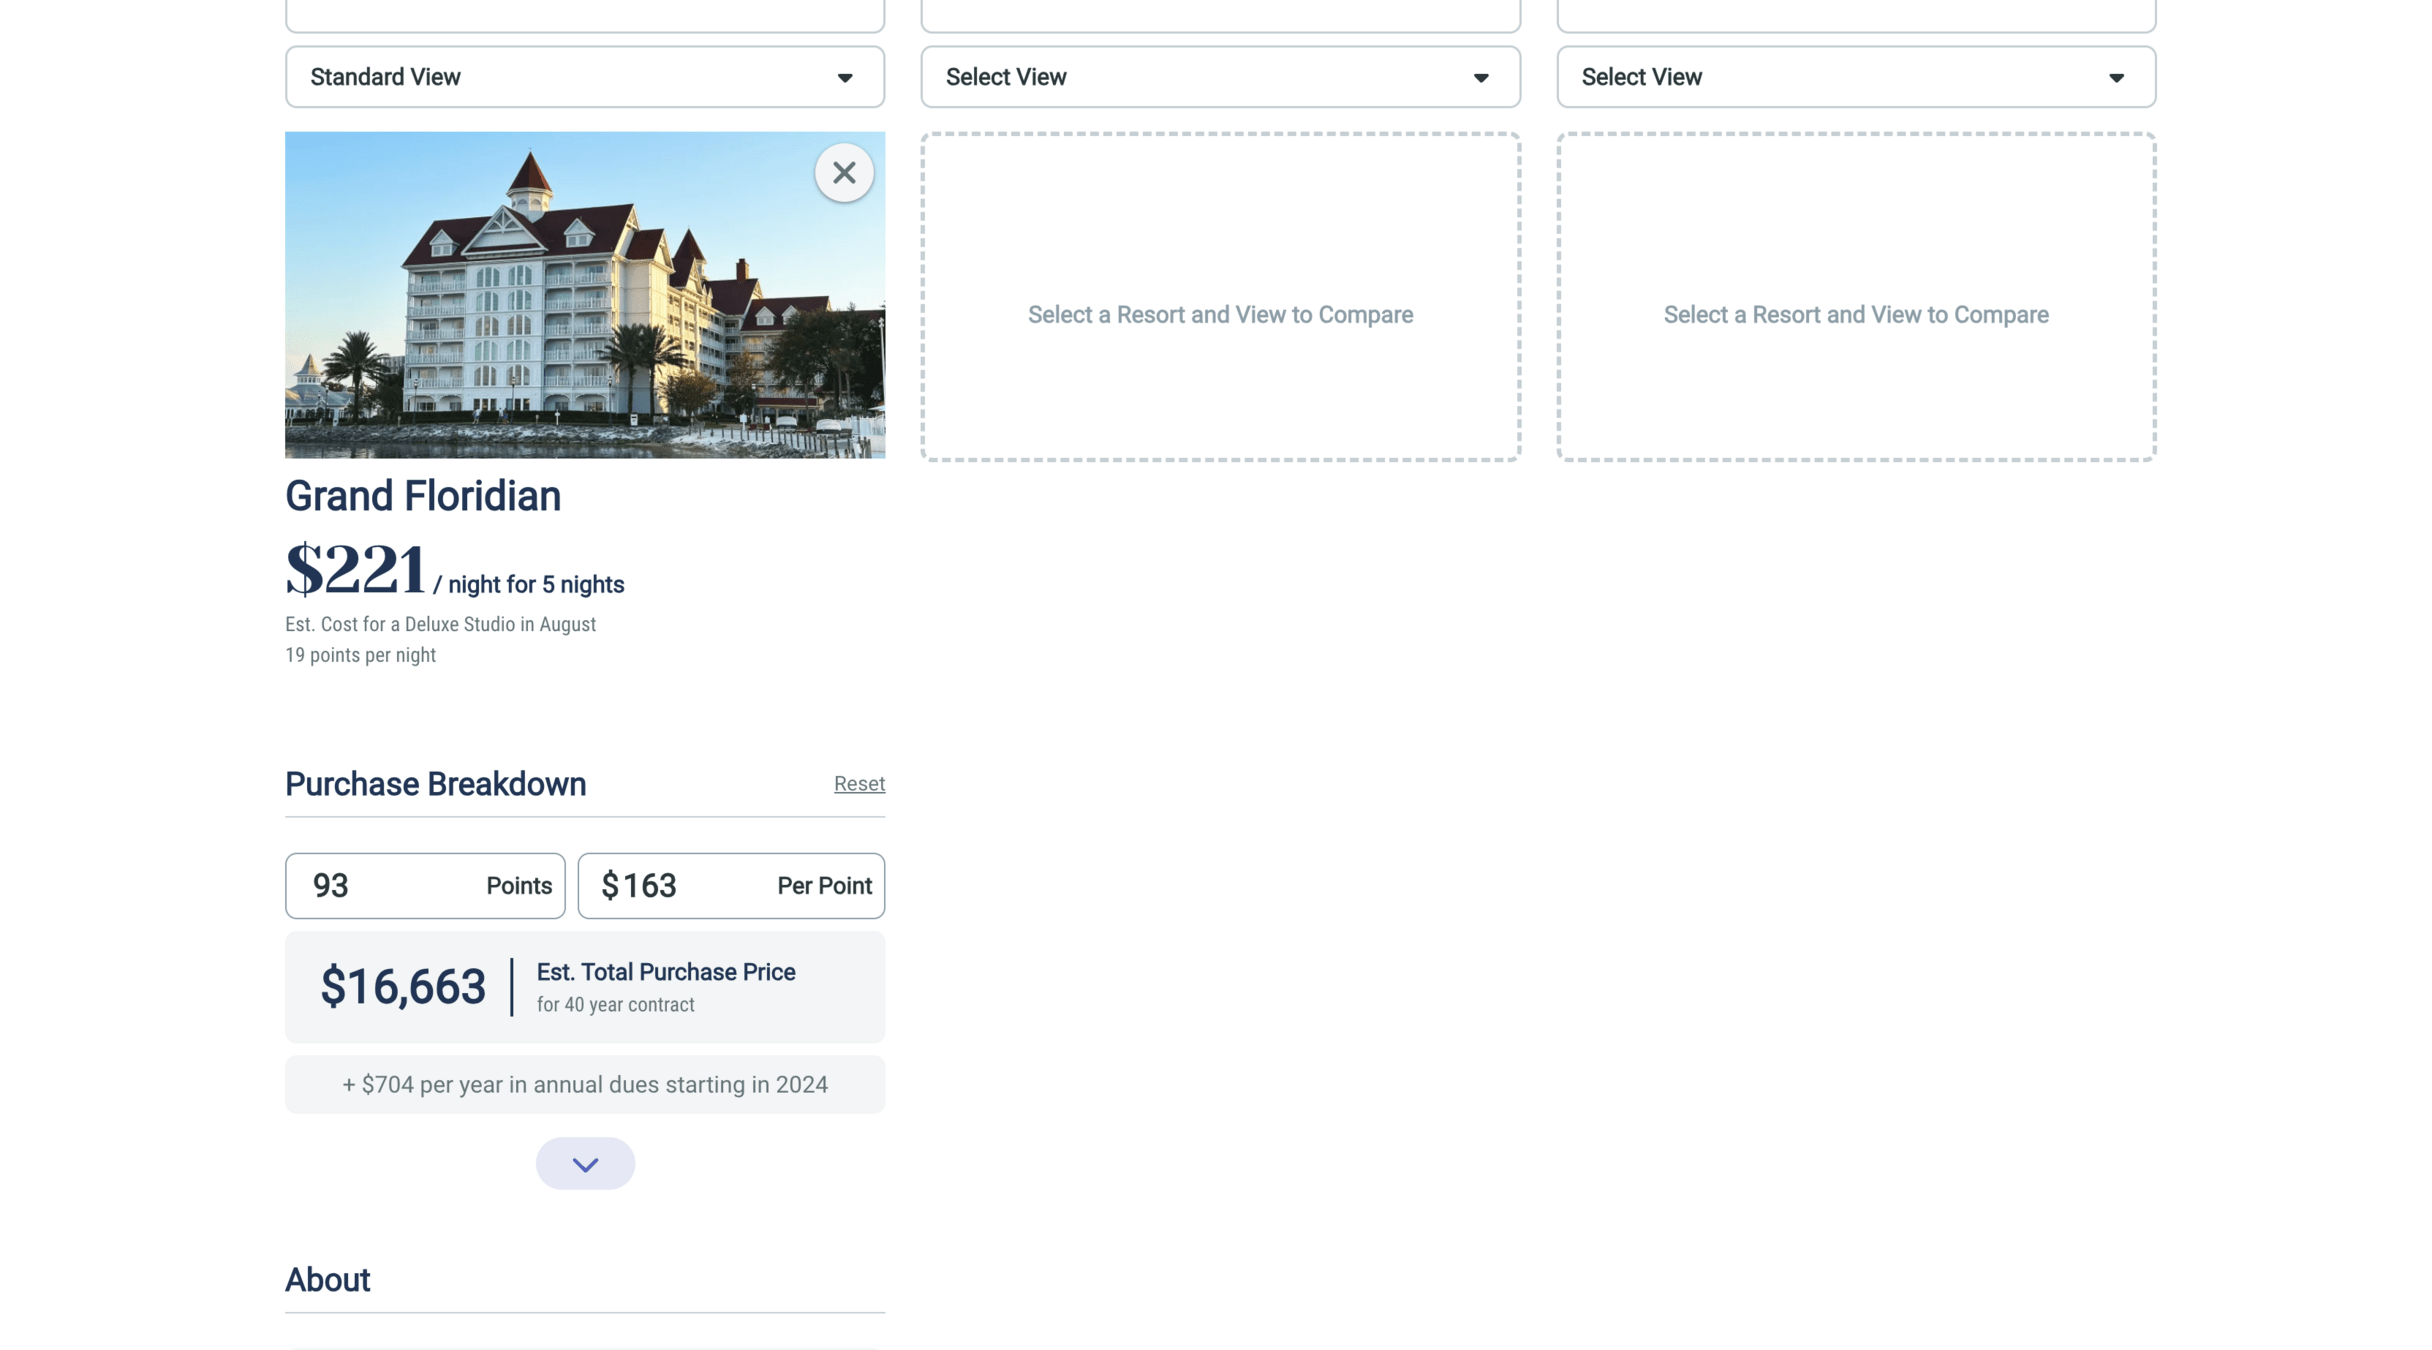
Task: Remove Grand Floridian with the X icon
Action: coord(843,173)
